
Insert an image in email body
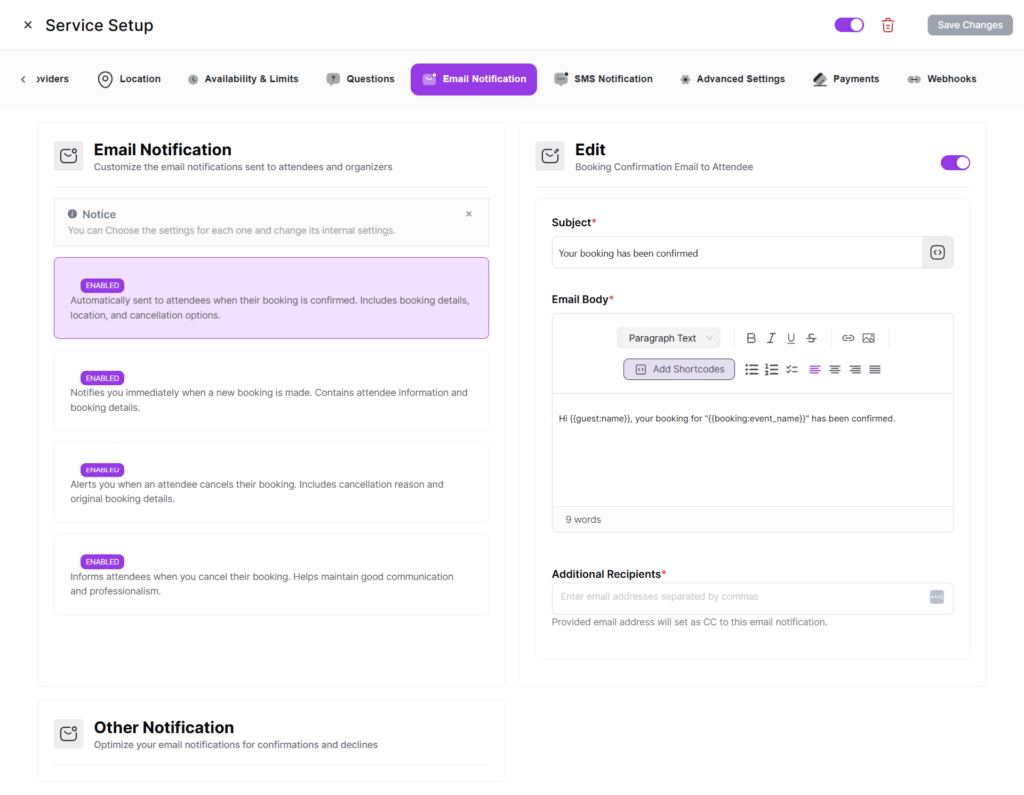pyautogui.click(x=868, y=338)
